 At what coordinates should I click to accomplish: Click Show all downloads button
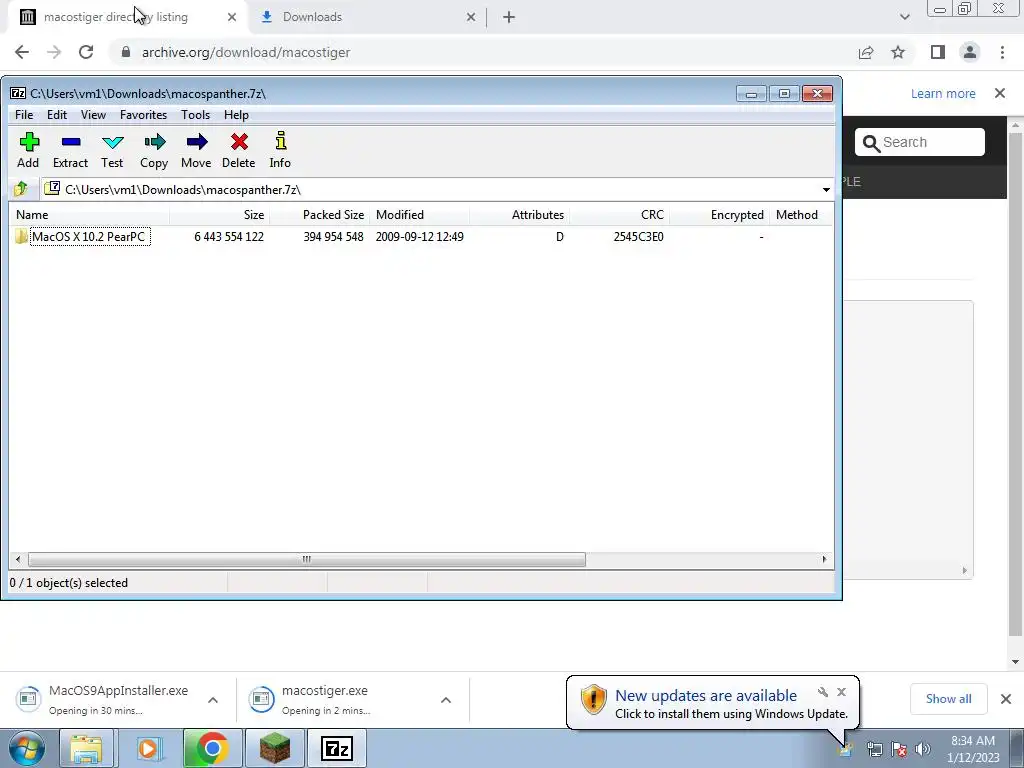click(948, 699)
